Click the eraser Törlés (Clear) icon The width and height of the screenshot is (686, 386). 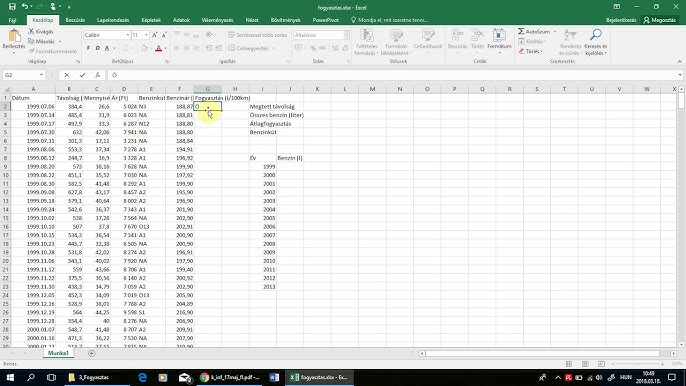521,51
